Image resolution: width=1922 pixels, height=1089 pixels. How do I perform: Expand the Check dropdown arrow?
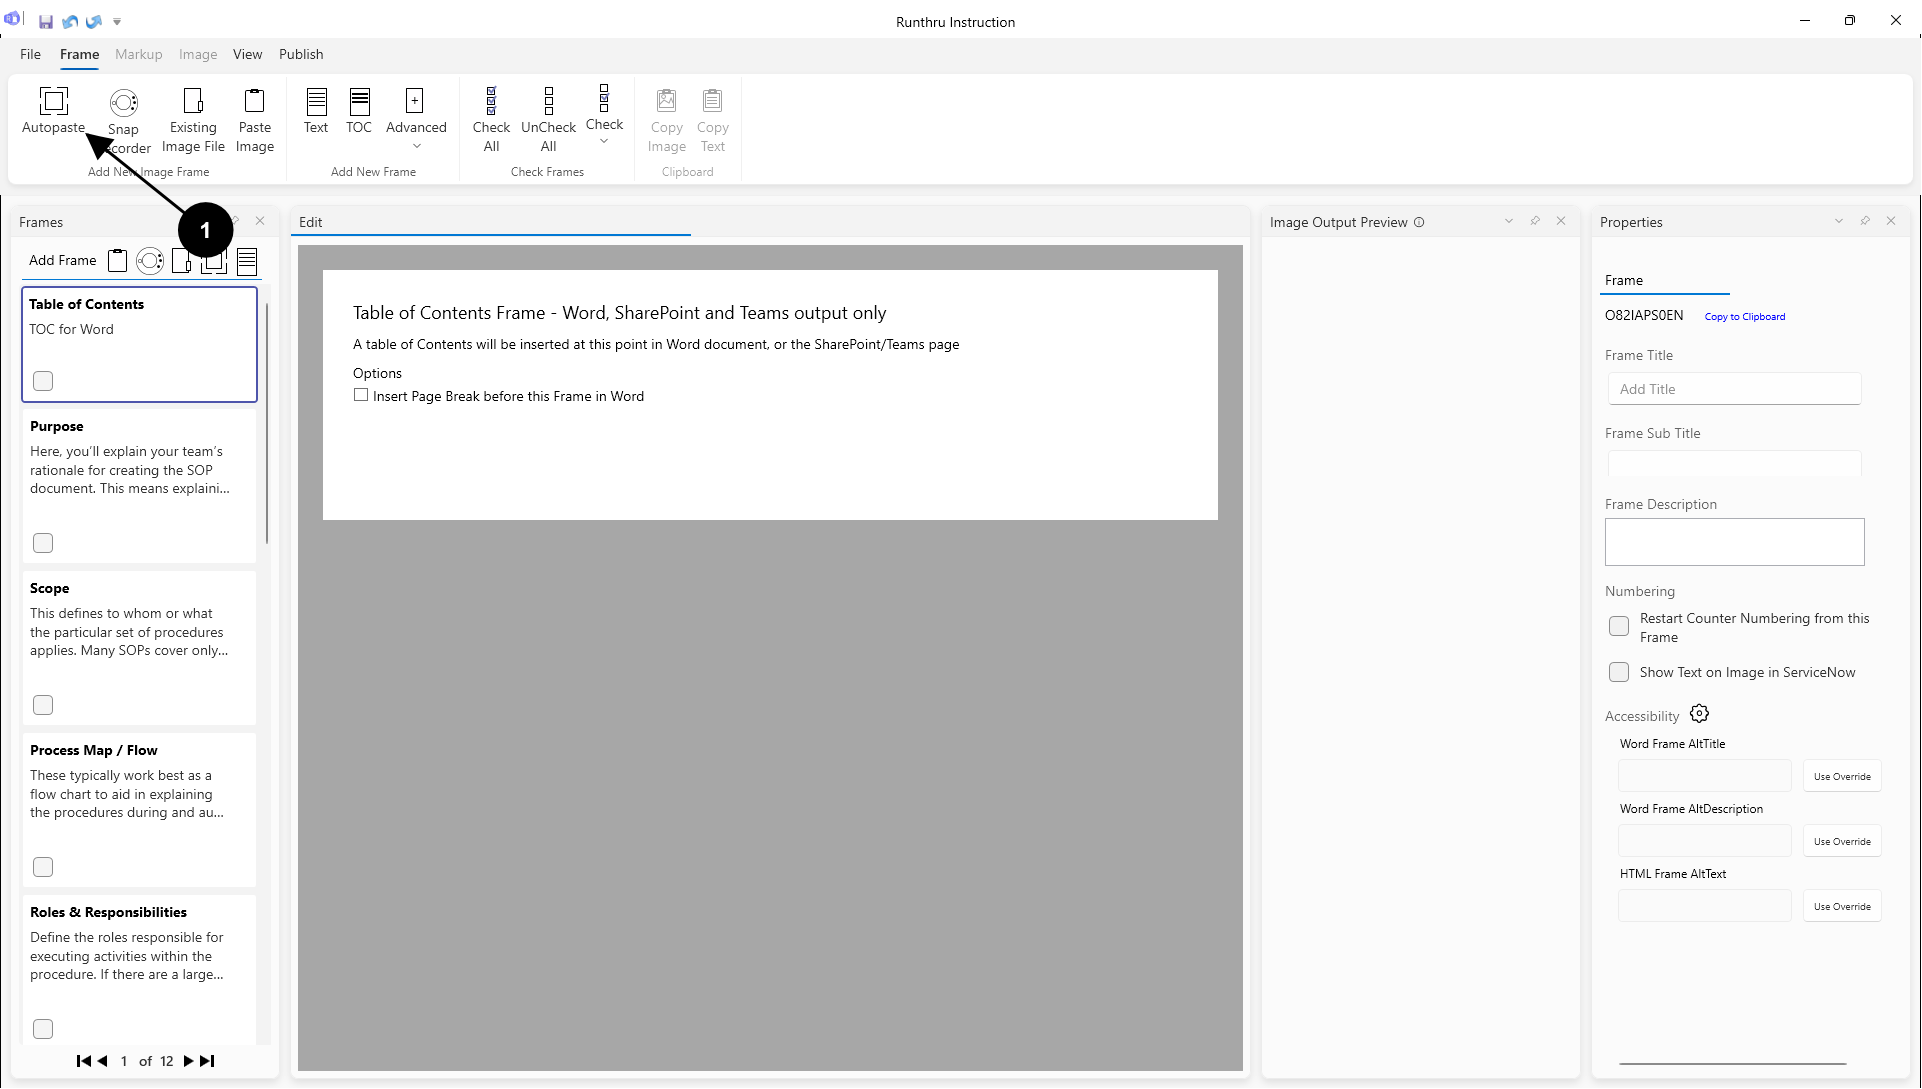tap(604, 142)
